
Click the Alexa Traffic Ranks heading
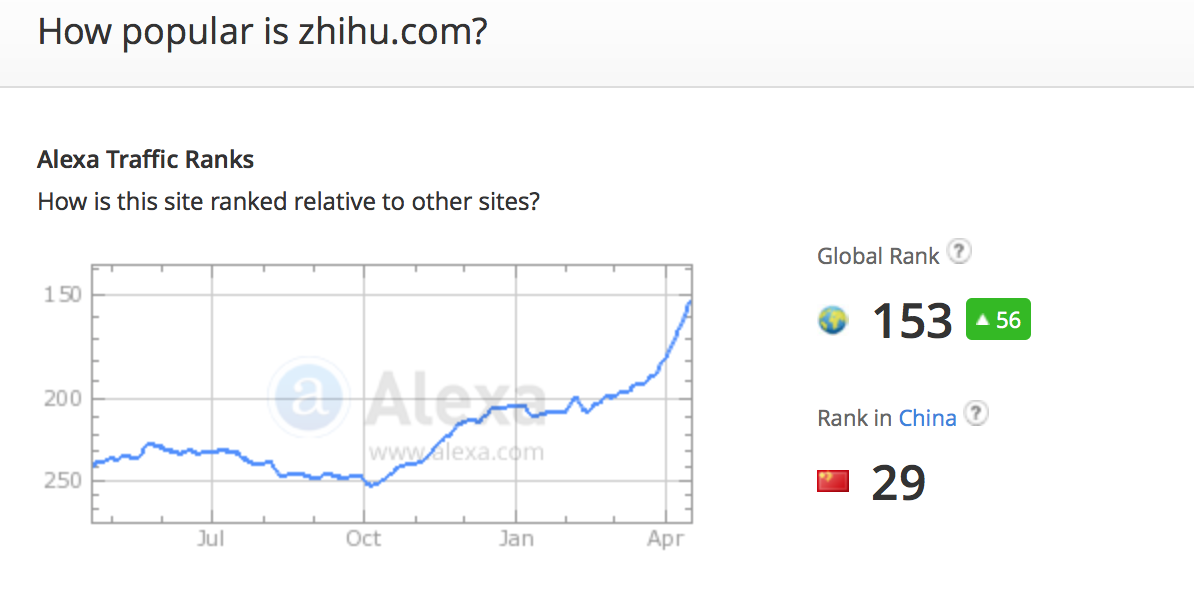[145, 161]
